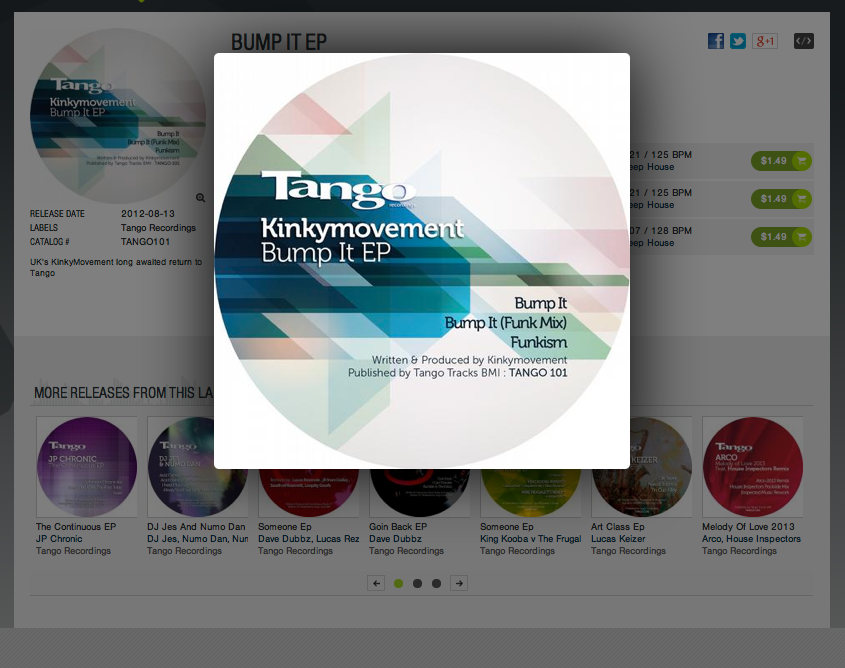Open the small Bump It EP cover thumbnail
The width and height of the screenshot is (845, 668).
(x=117, y=115)
